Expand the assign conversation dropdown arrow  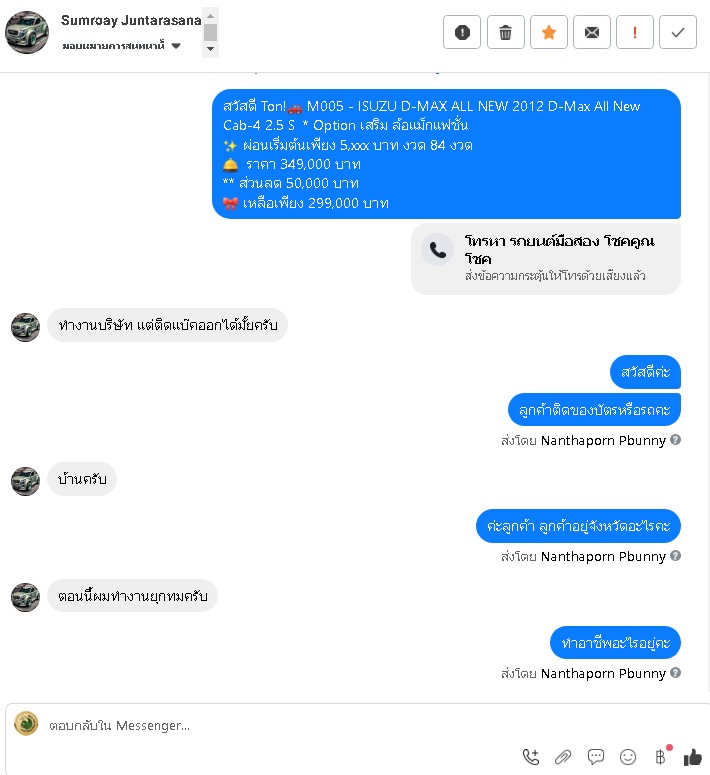pos(176,46)
